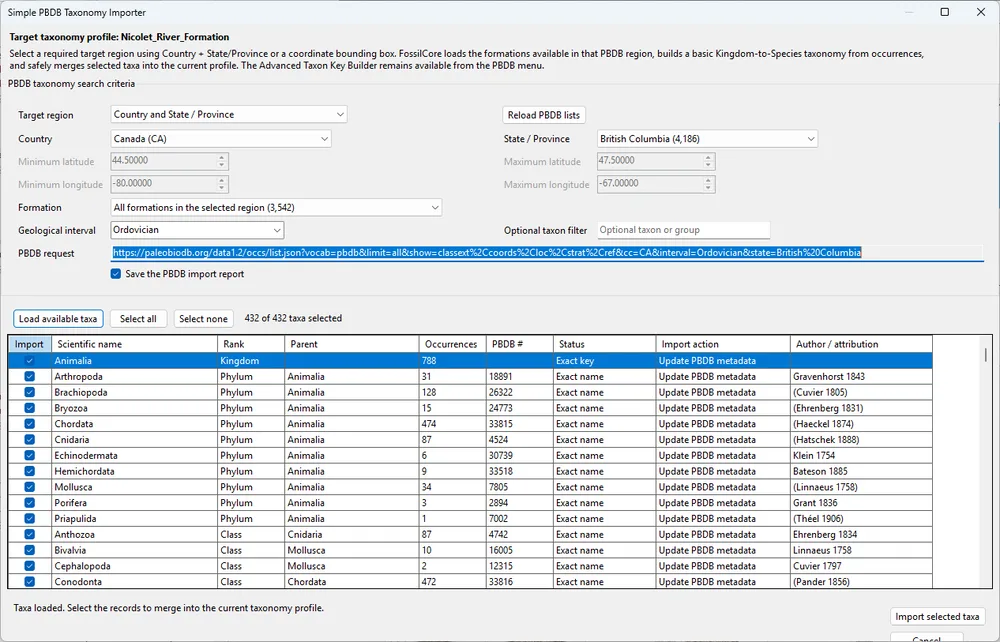Toggle the Save the PBDB import report checkbox
This screenshot has width=1000, height=642.
[116, 274]
